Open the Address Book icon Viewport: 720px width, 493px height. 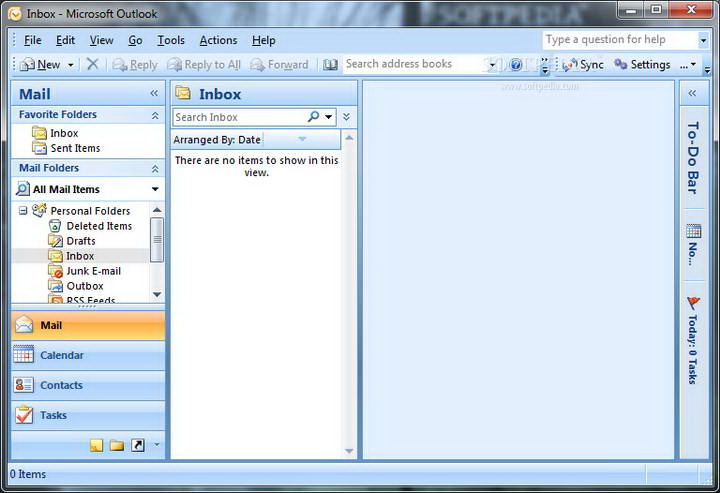(330, 65)
